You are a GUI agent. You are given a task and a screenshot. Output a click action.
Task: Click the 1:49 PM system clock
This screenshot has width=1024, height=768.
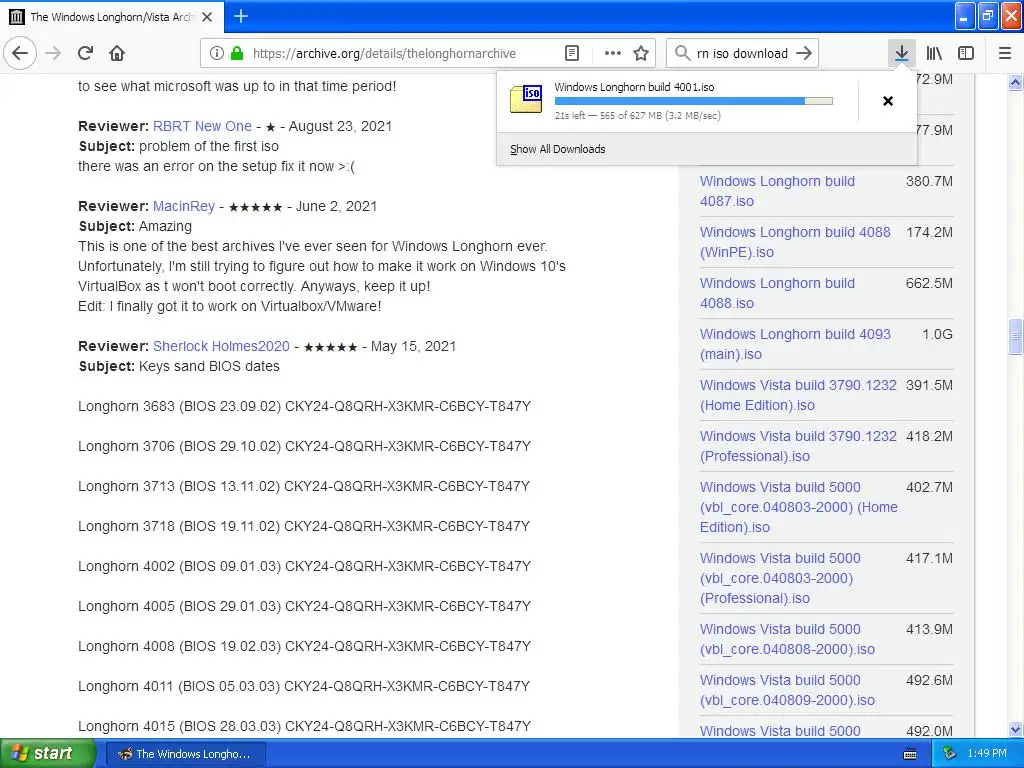click(987, 754)
